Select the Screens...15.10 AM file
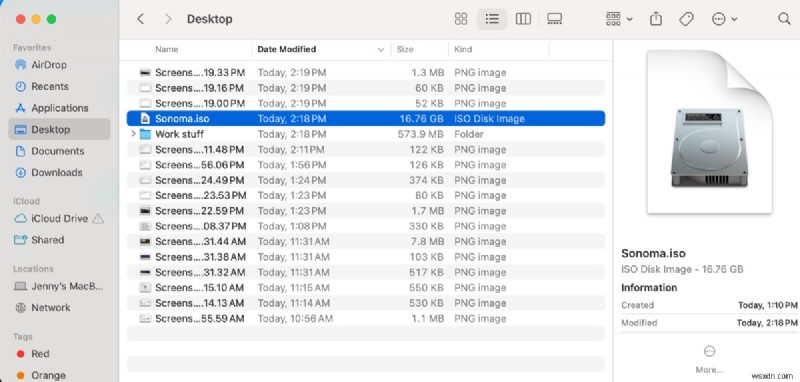 pyautogui.click(x=366, y=288)
